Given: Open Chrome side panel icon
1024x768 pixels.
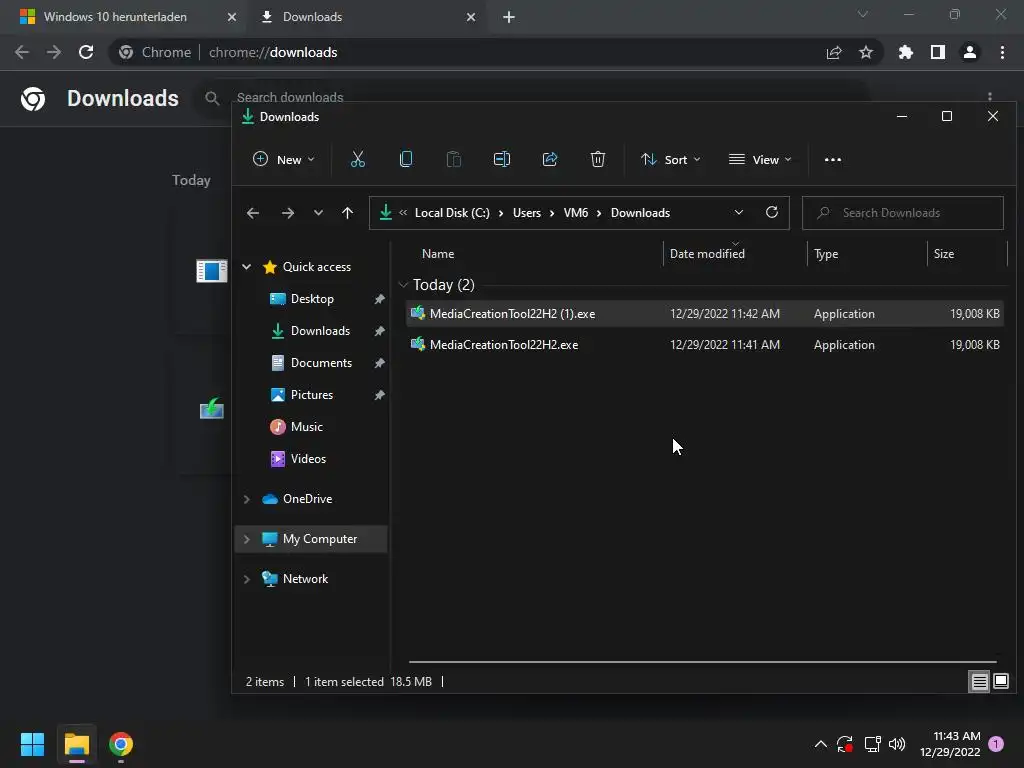Looking at the screenshot, I should pos(938,52).
